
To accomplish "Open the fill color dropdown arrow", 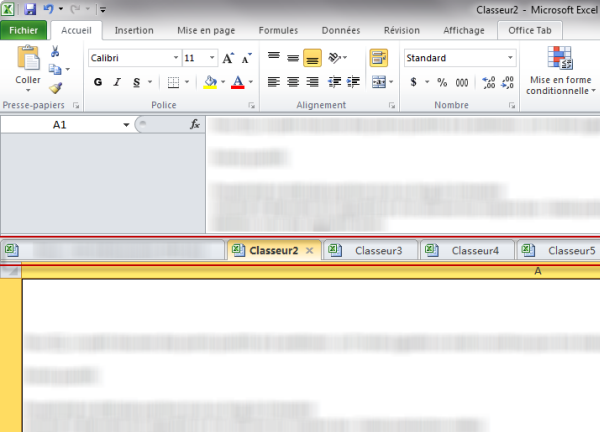I will 223,82.
